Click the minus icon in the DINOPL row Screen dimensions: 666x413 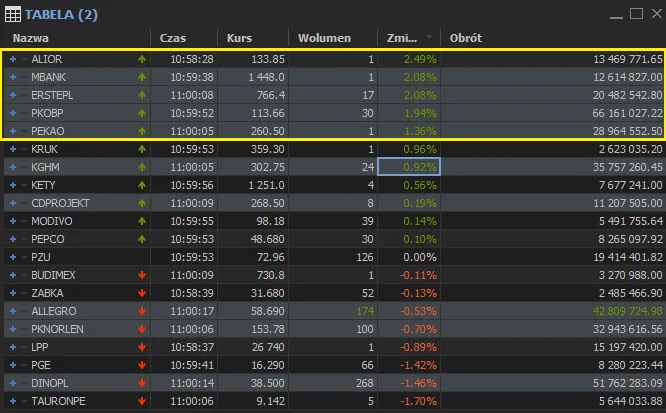[x=24, y=383]
